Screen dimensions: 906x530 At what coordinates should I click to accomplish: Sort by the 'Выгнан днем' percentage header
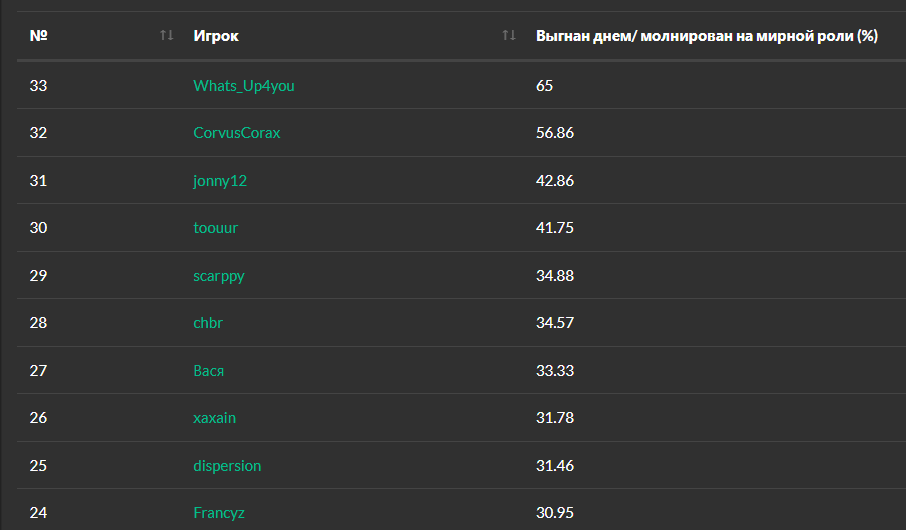pyautogui.click(x=706, y=36)
